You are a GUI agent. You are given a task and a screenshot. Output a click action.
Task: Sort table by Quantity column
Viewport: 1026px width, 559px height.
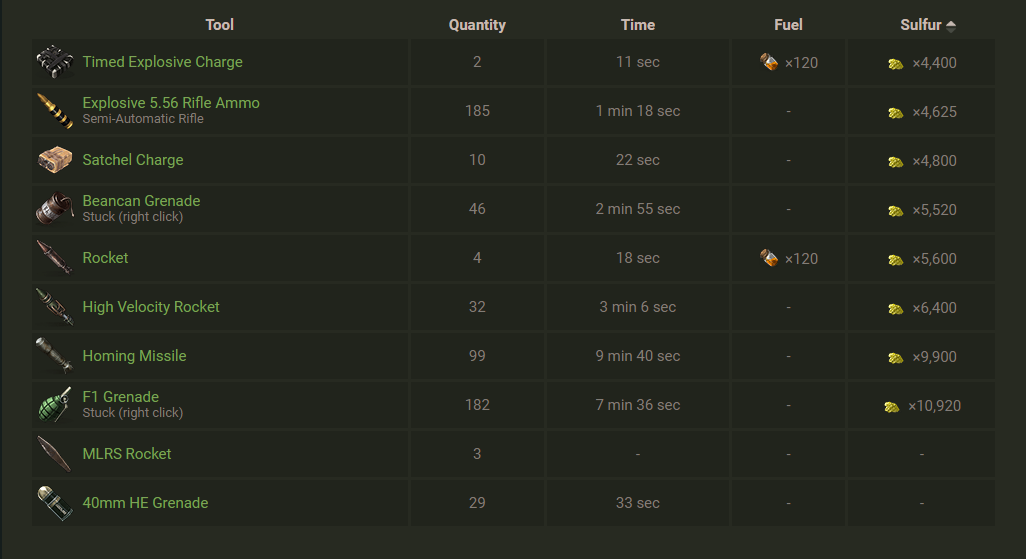pyautogui.click(x=477, y=25)
